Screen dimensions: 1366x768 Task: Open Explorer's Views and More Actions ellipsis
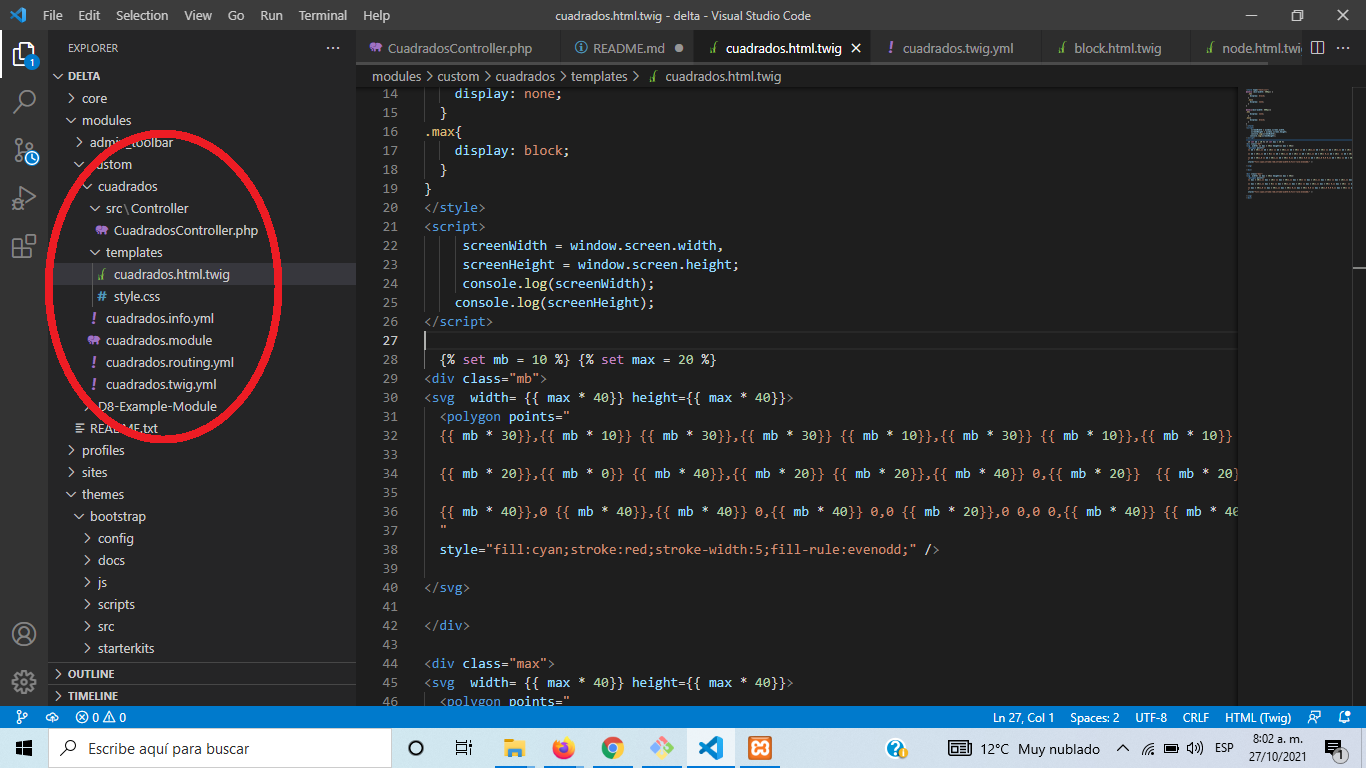(x=333, y=48)
